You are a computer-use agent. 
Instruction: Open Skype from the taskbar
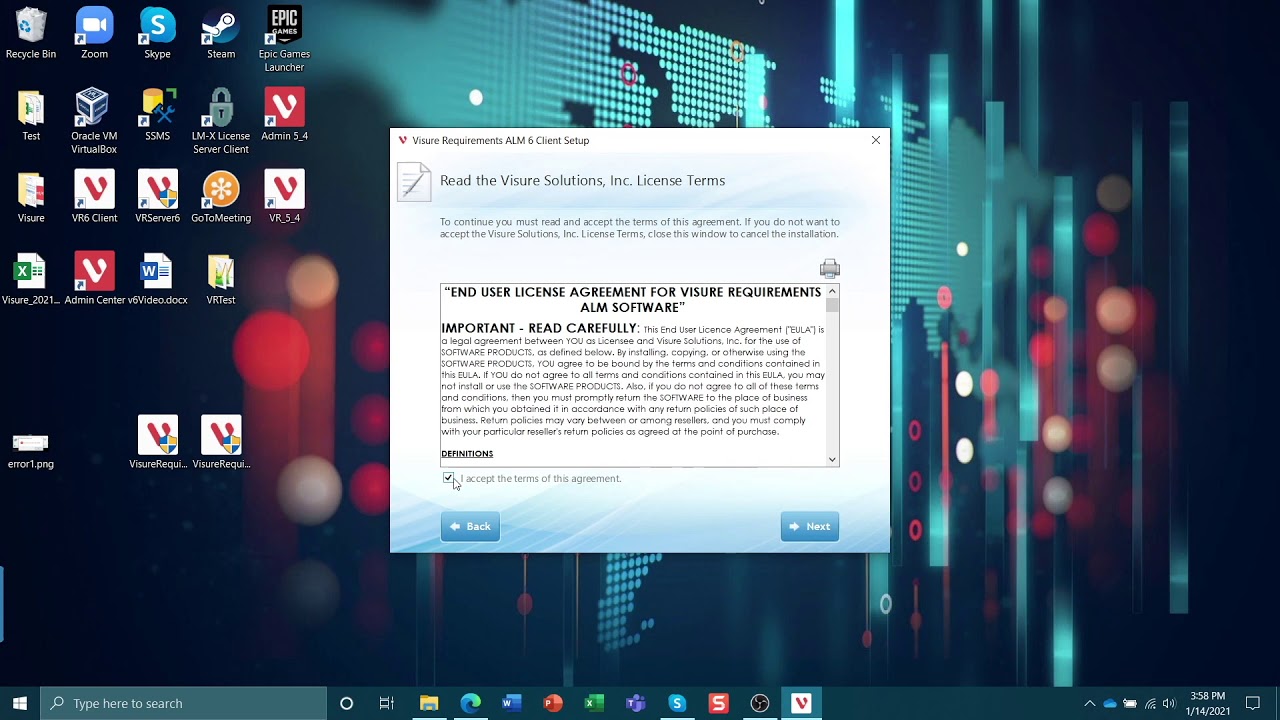click(677, 703)
